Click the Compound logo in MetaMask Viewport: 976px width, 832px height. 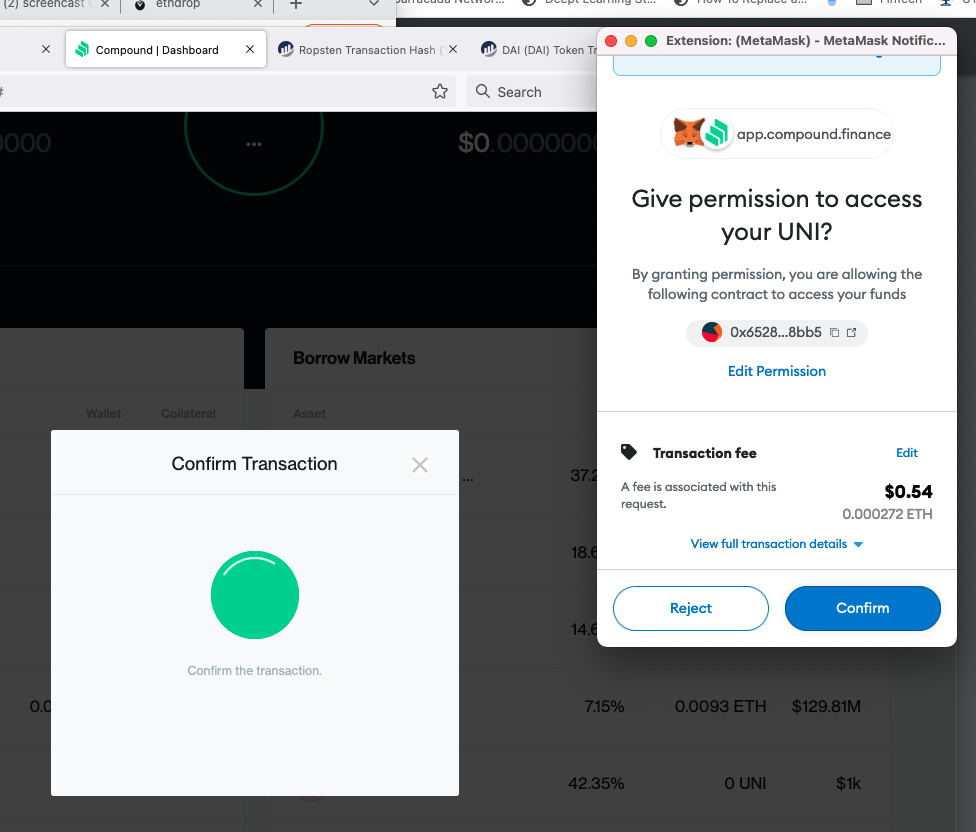pos(716,133)
